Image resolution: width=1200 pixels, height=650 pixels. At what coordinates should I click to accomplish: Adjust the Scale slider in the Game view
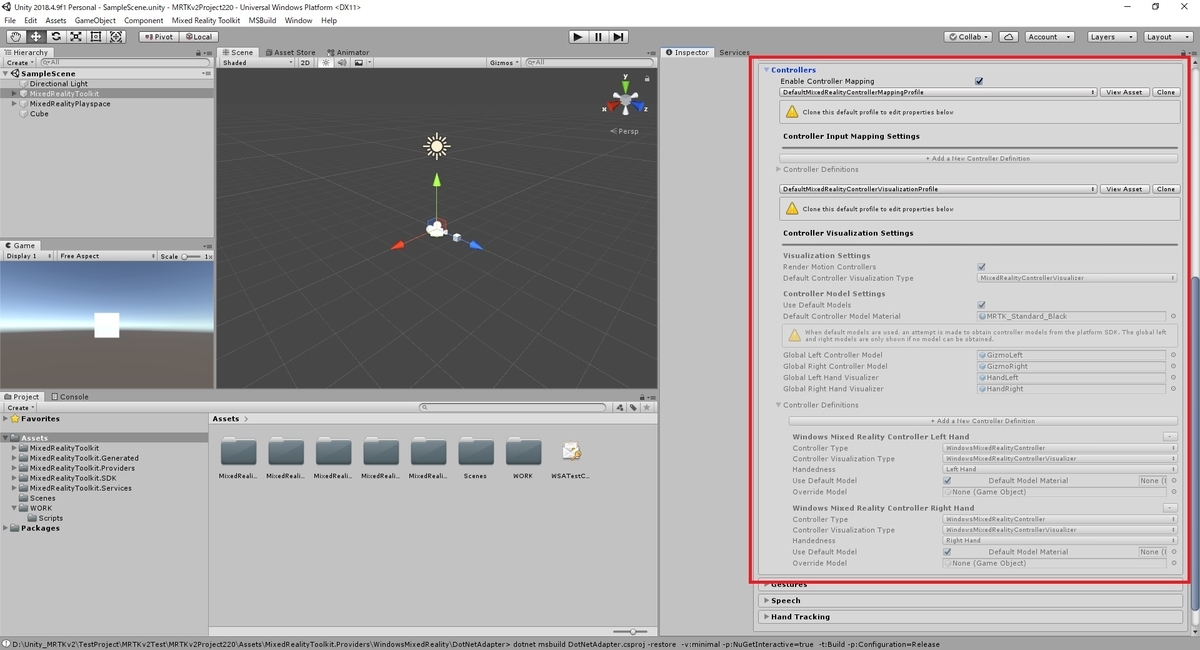pos(193,256)
